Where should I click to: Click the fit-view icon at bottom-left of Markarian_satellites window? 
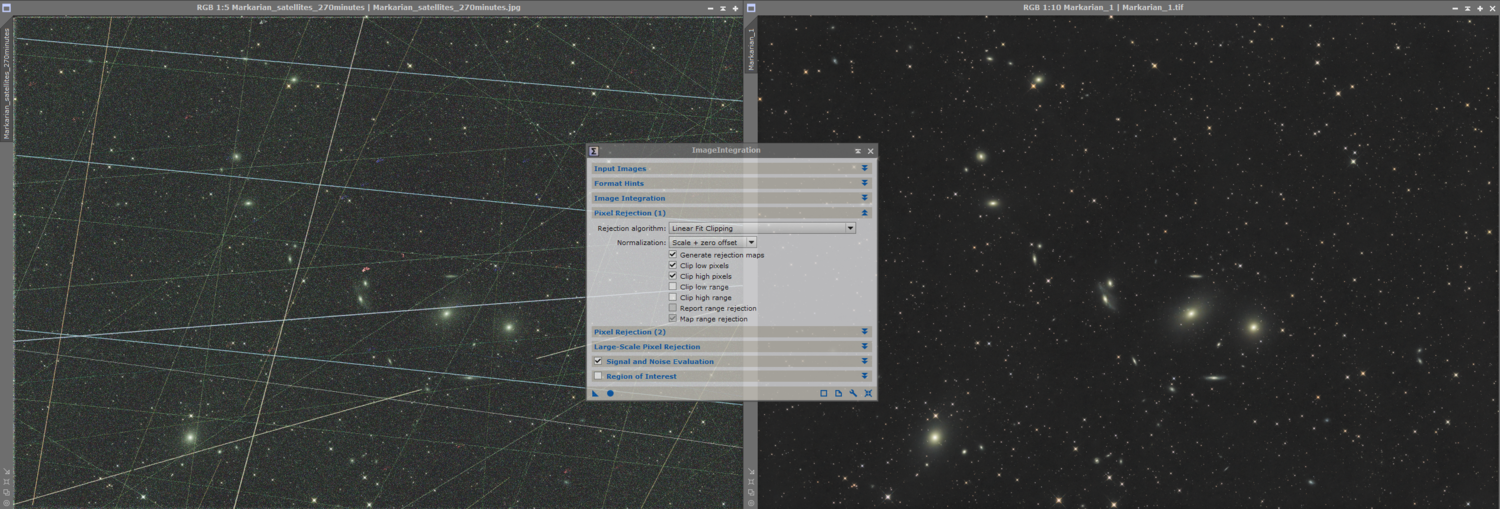pos(6,481)
